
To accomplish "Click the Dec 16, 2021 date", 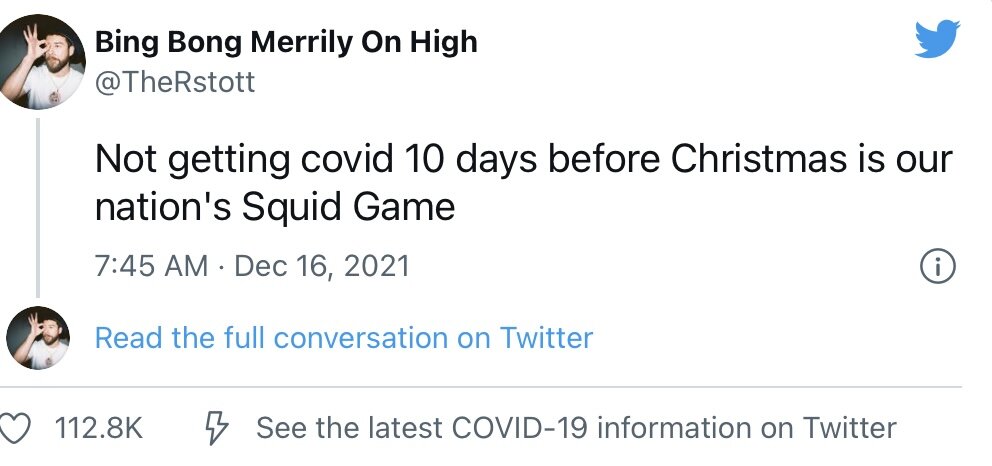I will (322, 266).
